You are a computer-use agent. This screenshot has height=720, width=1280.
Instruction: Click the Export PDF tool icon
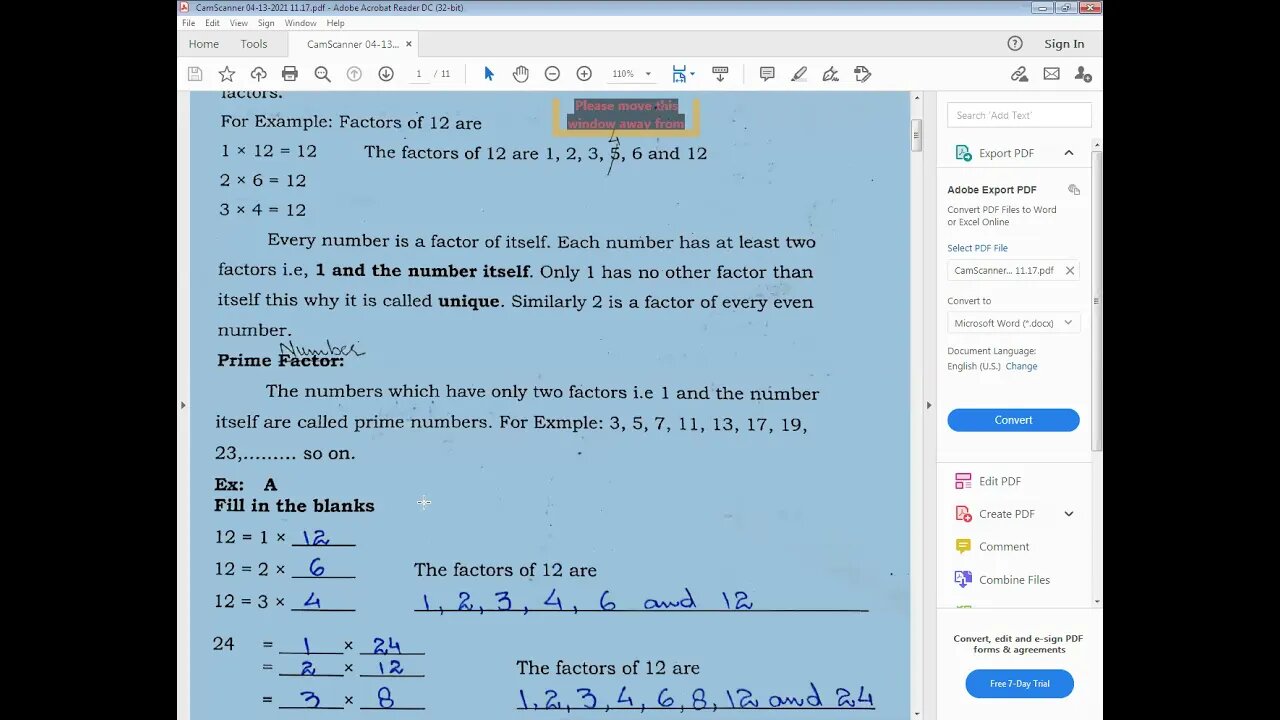964,153
